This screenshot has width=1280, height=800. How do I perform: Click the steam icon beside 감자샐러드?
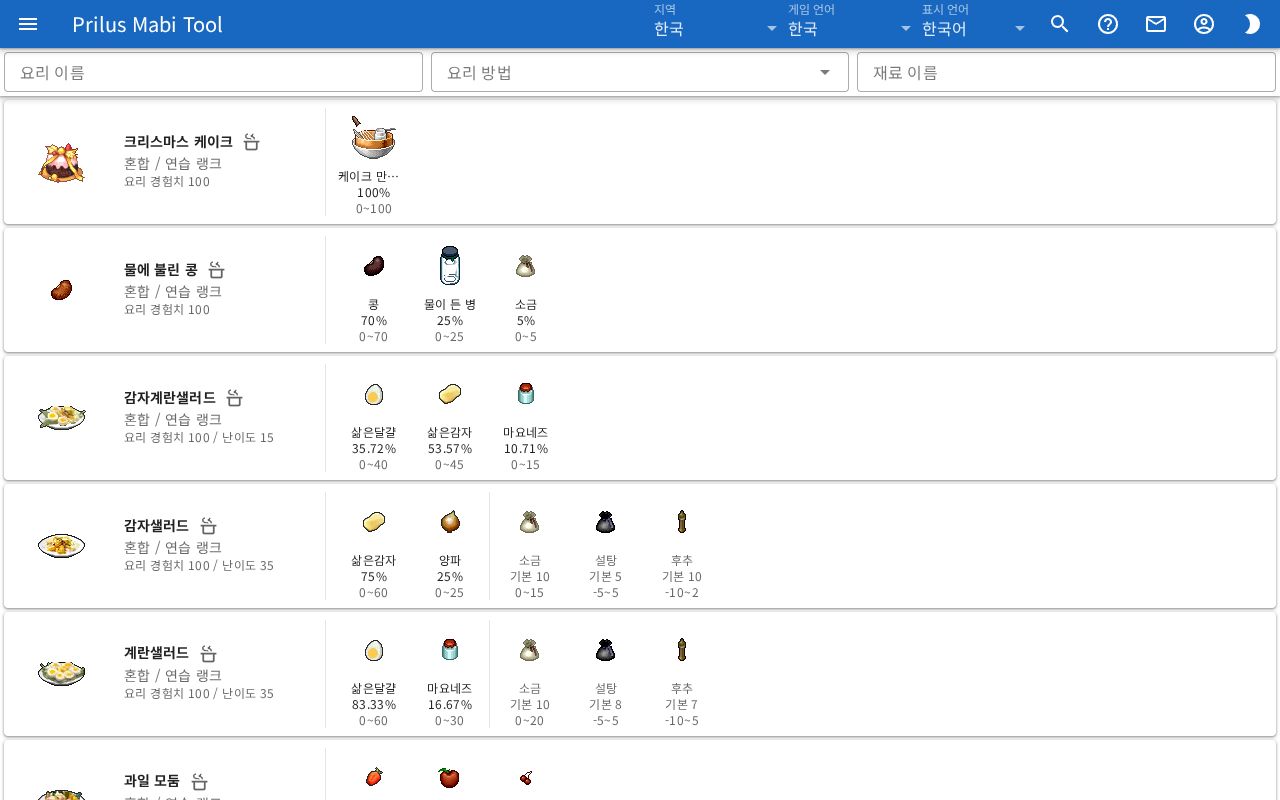tap(208, 526)
